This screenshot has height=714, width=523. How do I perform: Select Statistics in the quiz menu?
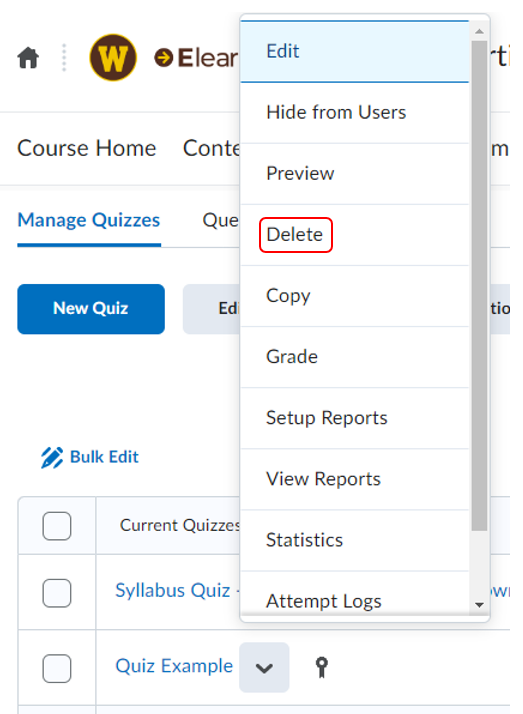(x=355, y=540)
